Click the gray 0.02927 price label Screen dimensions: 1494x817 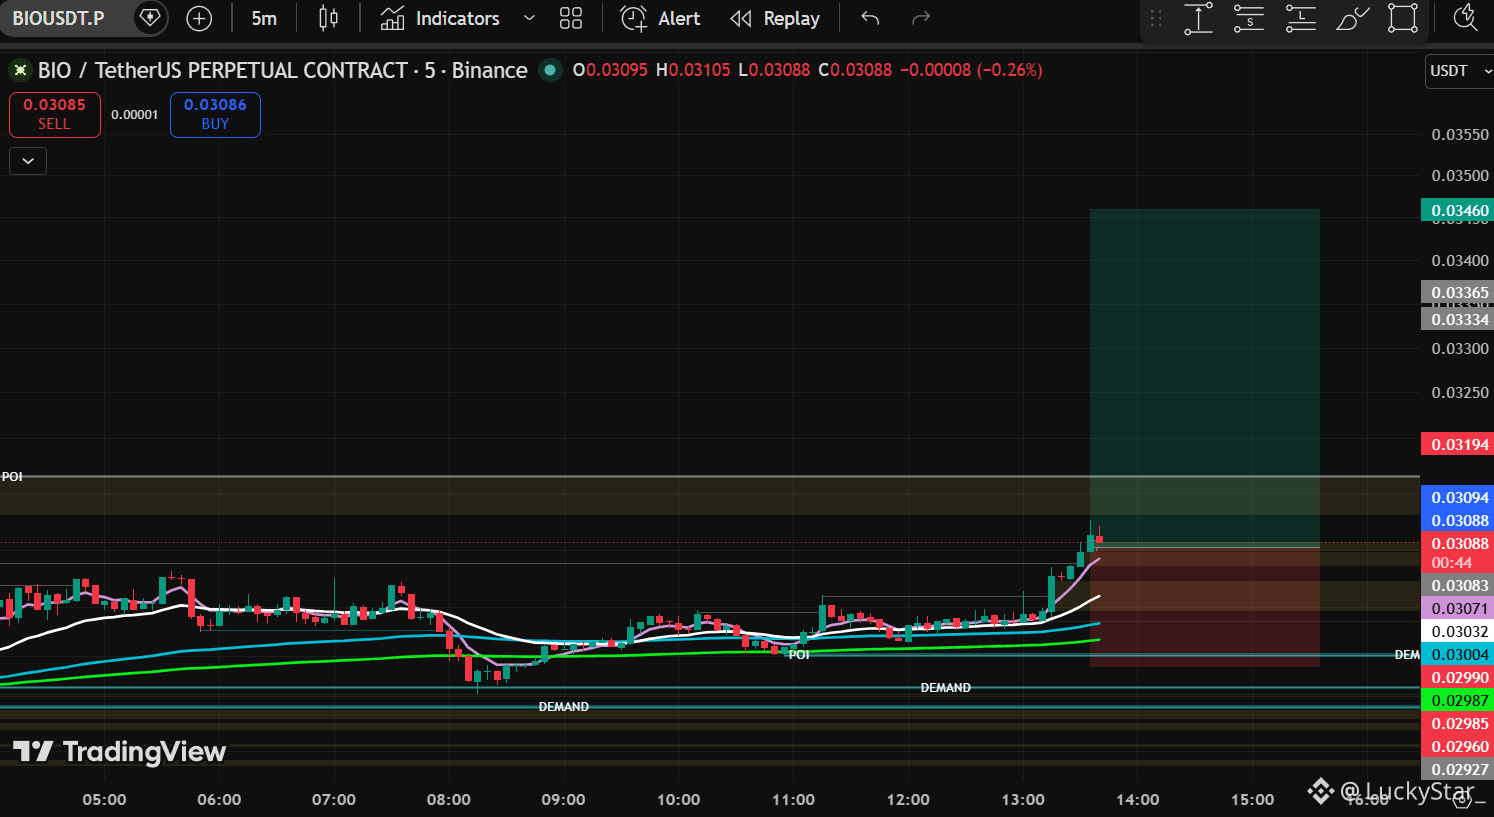[1457, 769]
